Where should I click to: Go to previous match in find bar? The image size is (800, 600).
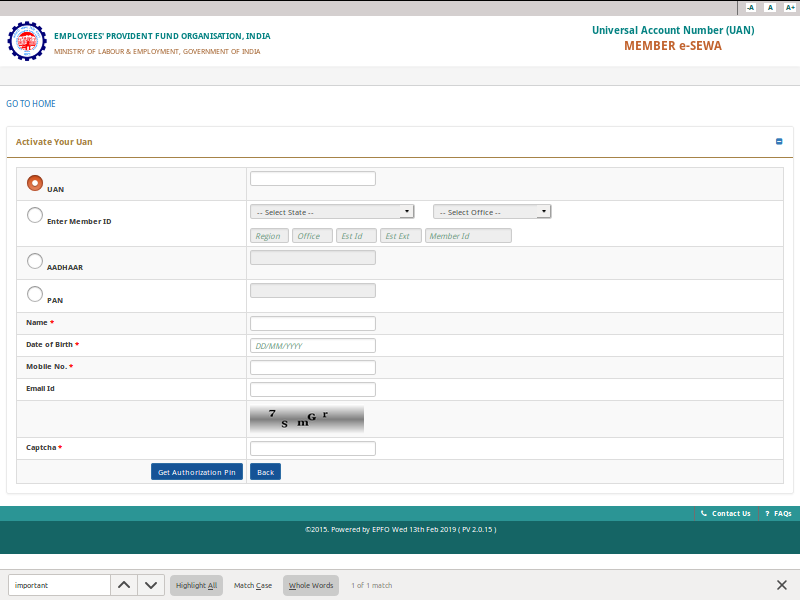(x=123, y=584)
